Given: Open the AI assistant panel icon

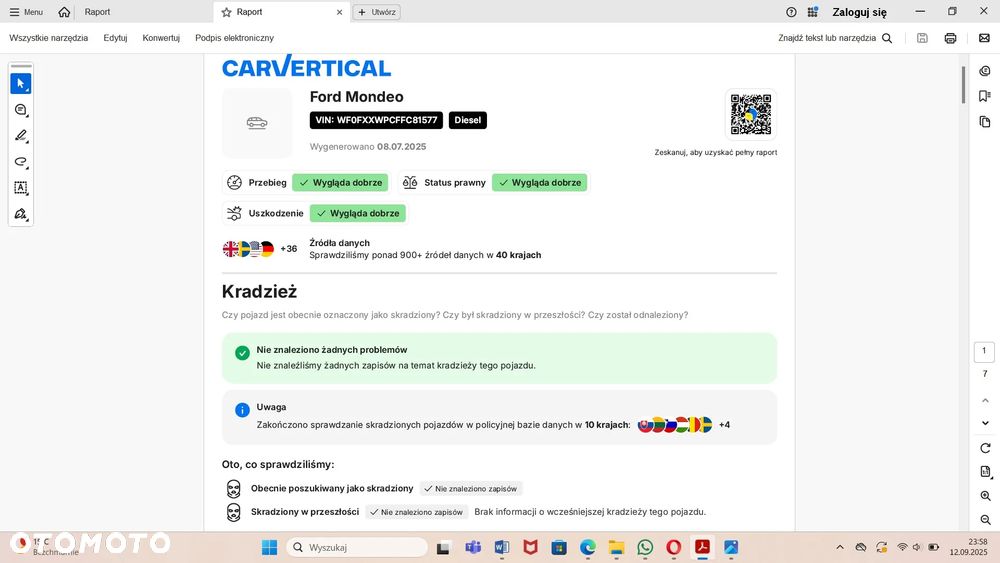Looking at the screenshot, I should [985, 71].
